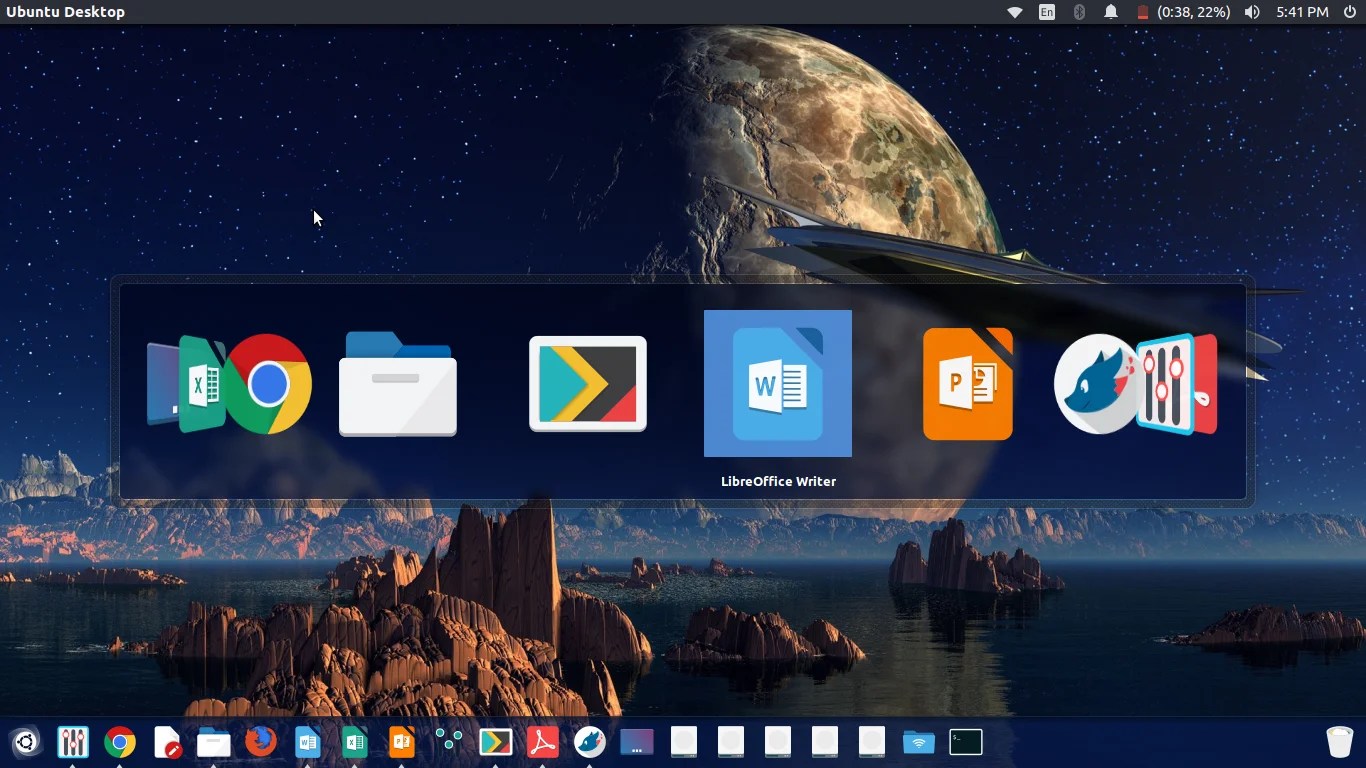Image resolution: width=1366 pixels, height=768 pixels.
Task: Open LibreOffice Writer from the dock
Action: pyautogui.click(x=308, y=742)
